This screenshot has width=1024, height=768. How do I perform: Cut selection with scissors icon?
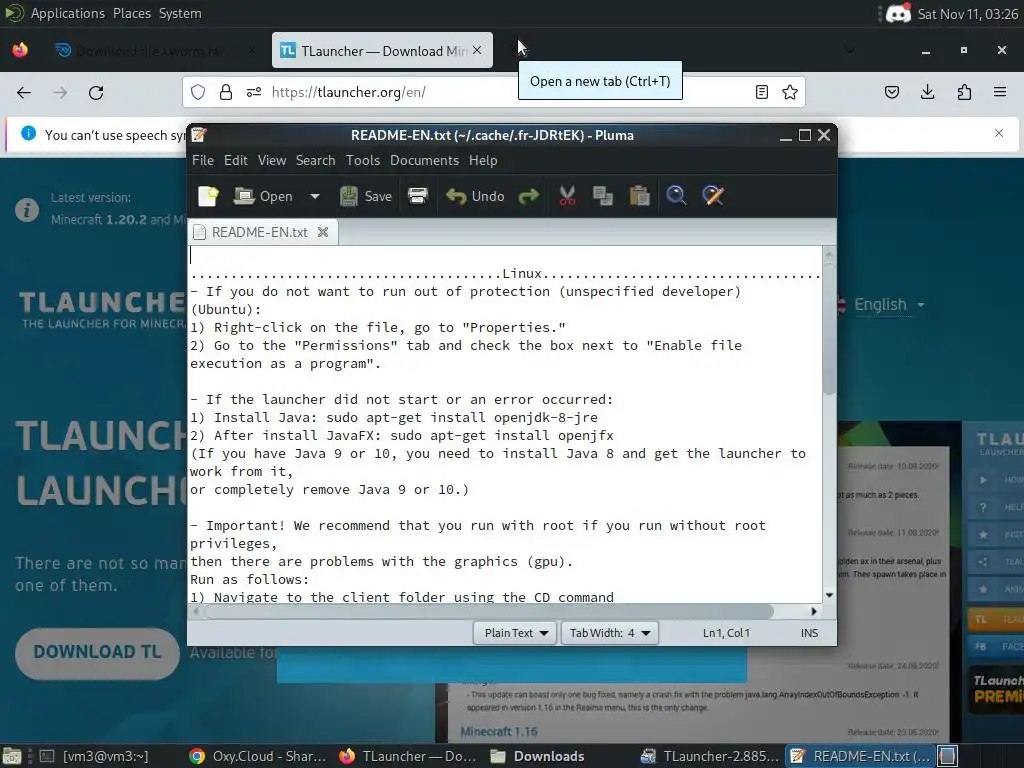(x=567, y=196)
